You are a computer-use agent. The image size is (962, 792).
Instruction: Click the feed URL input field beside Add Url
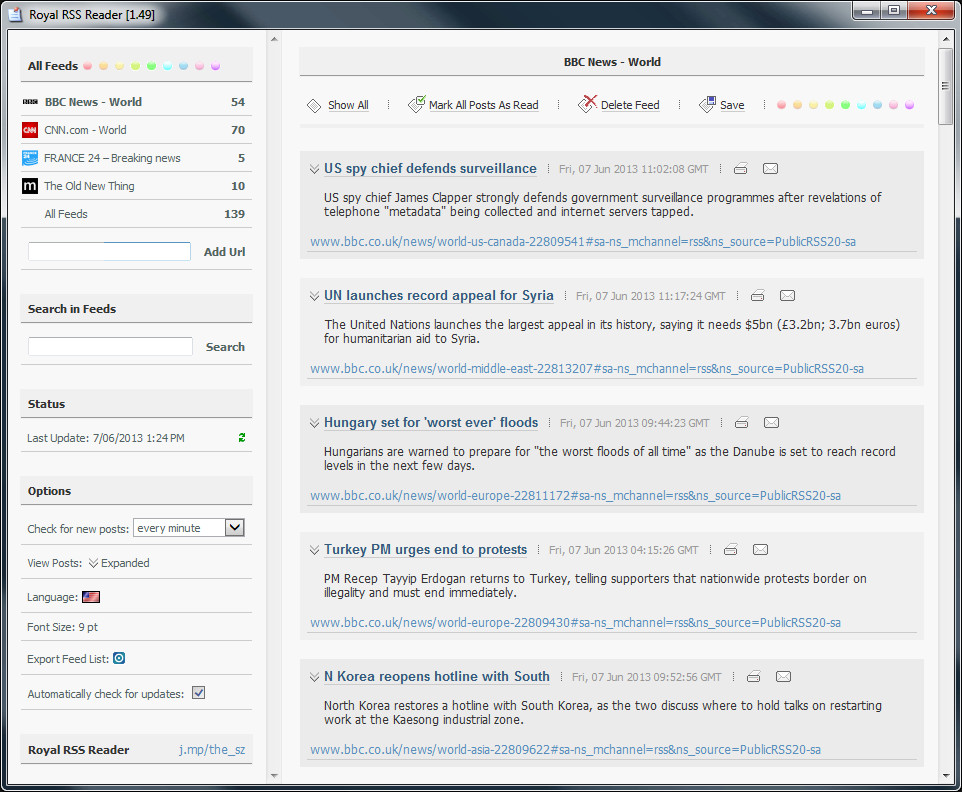109,252
